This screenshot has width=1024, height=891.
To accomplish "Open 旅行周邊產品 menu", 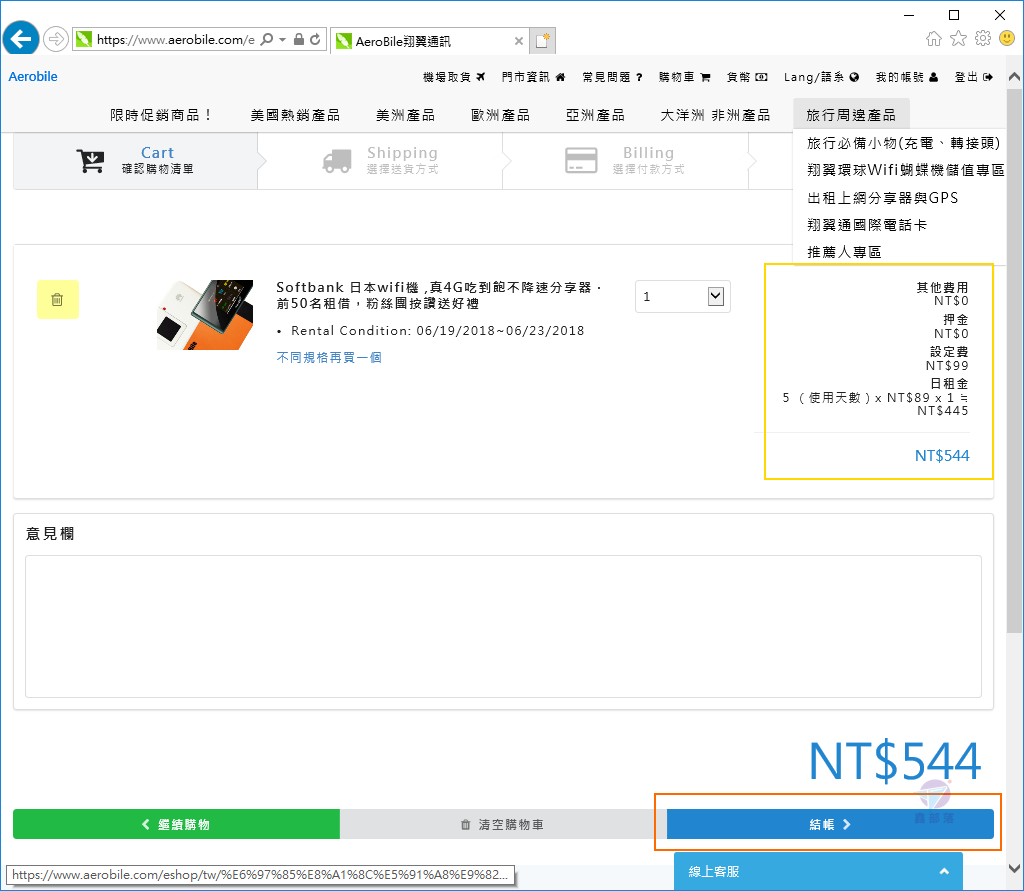I will (x=851, y=115).
